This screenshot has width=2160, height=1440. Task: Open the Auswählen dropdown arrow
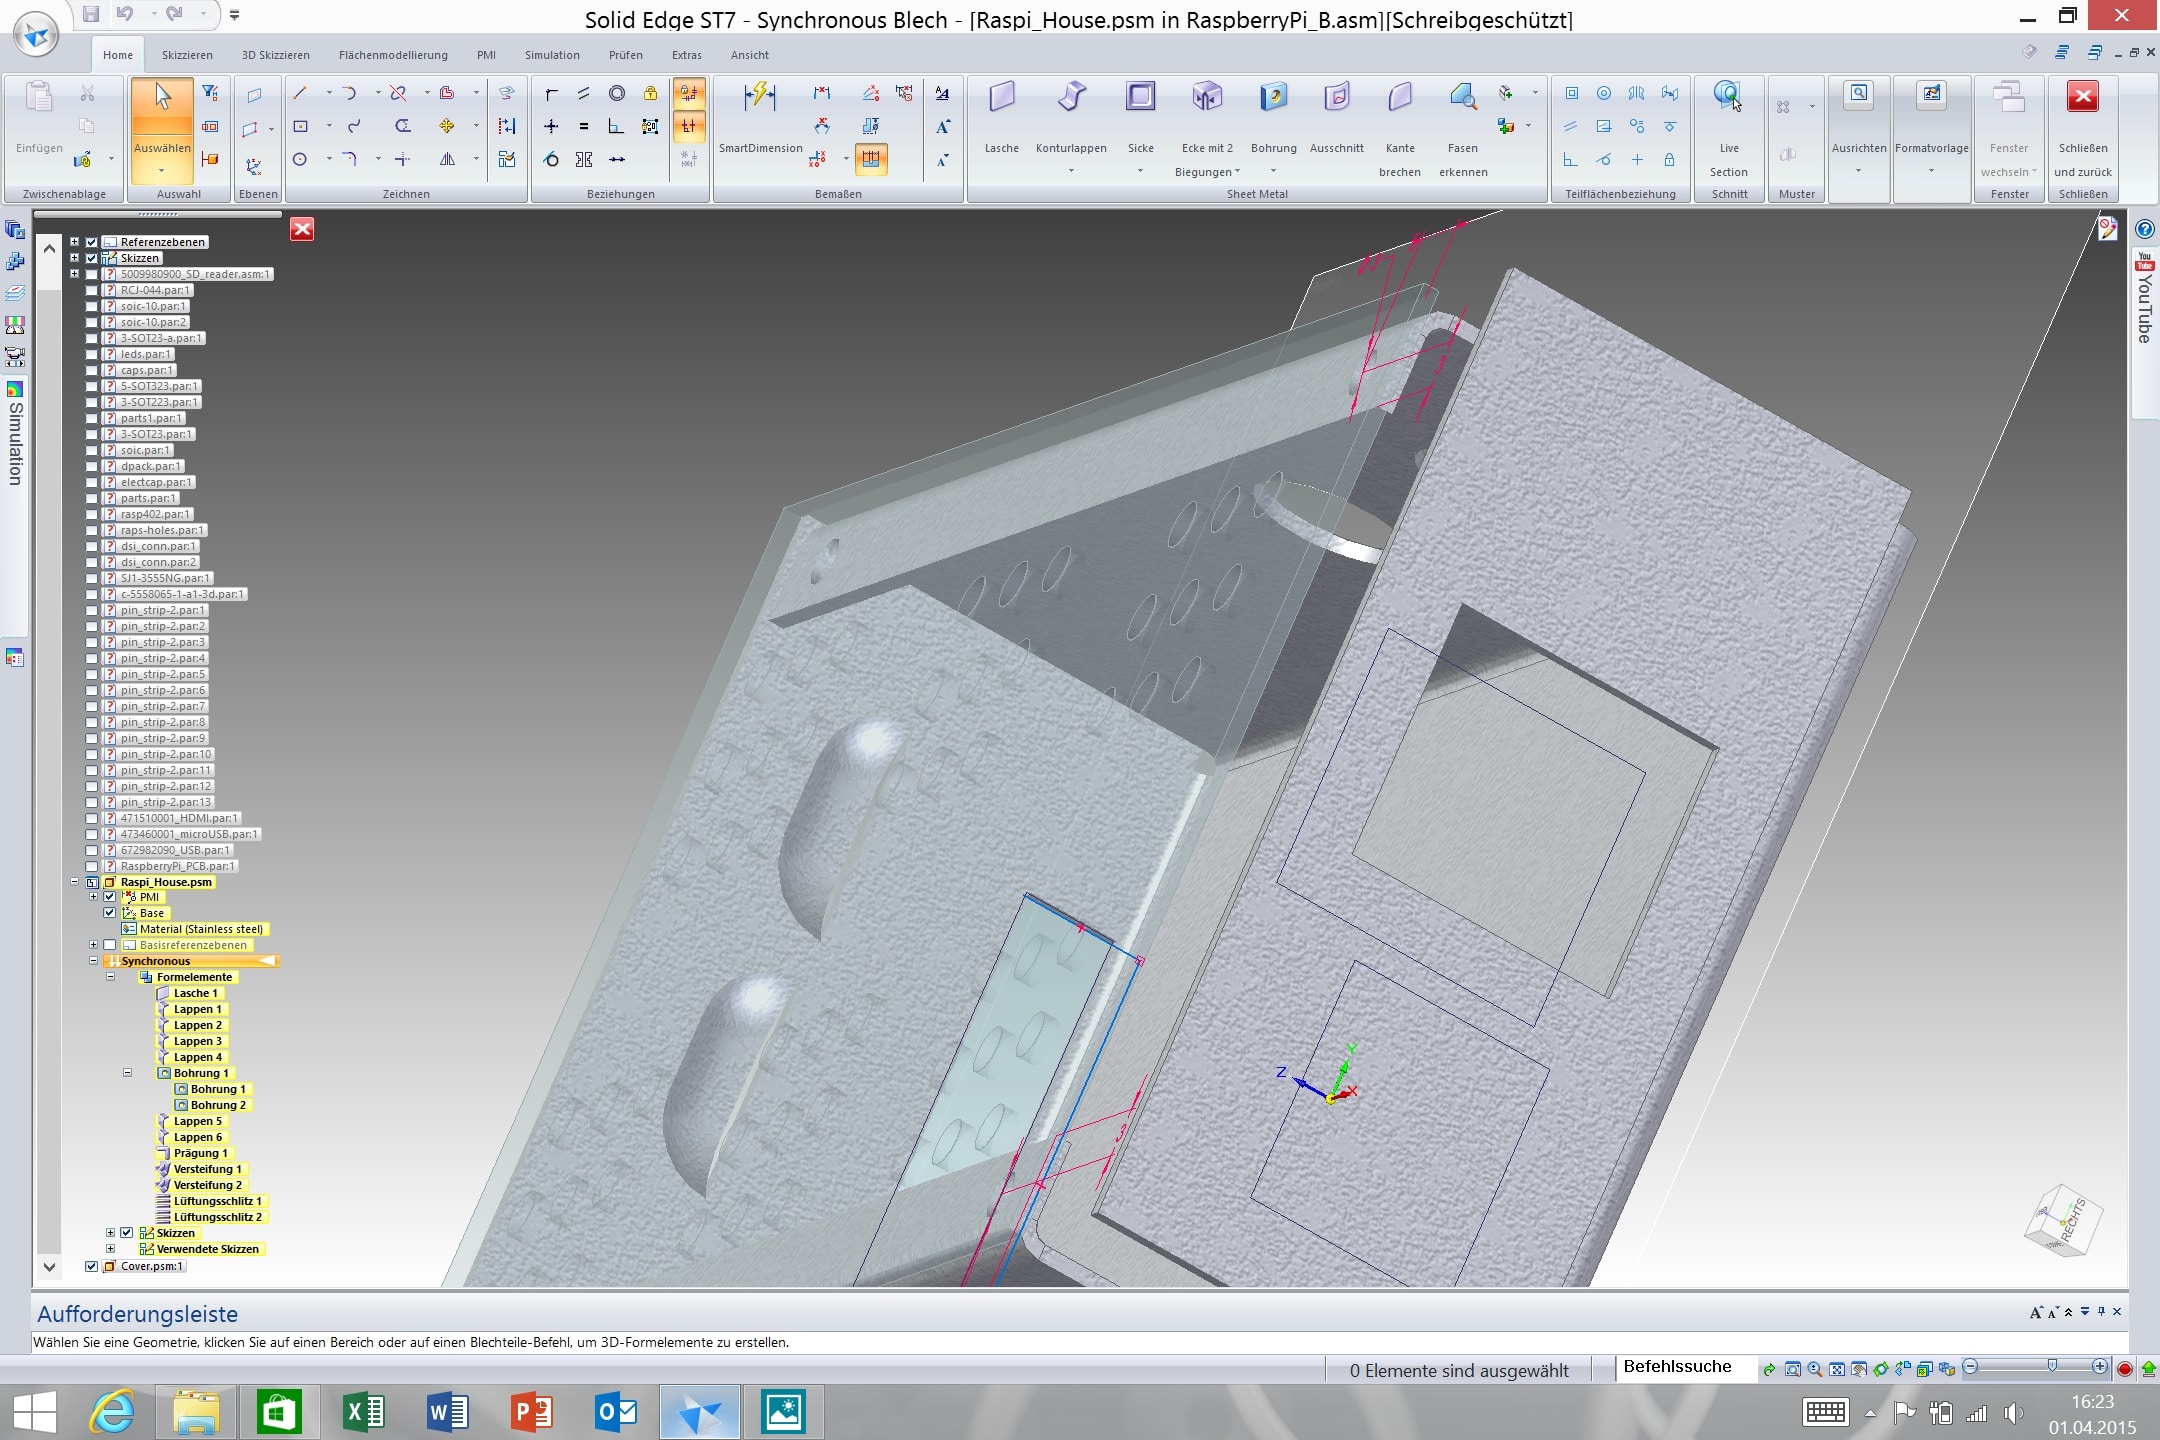pos(162,171)
